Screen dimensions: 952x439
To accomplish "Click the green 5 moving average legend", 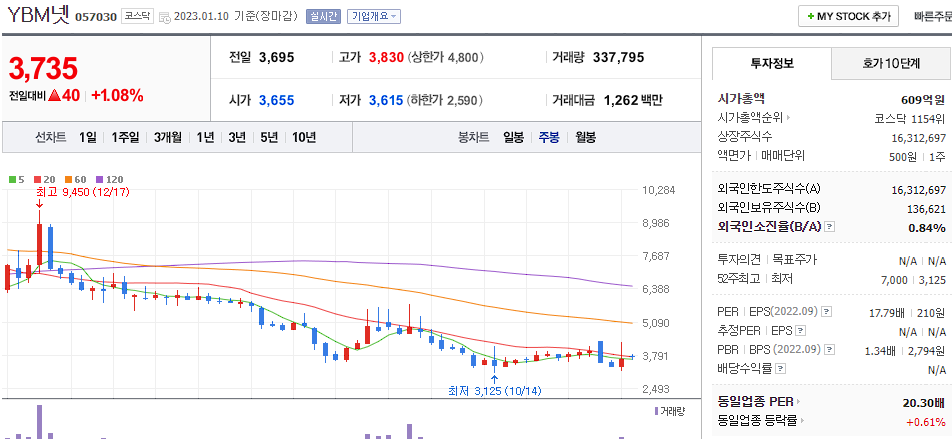I will (x=17, y=179).
